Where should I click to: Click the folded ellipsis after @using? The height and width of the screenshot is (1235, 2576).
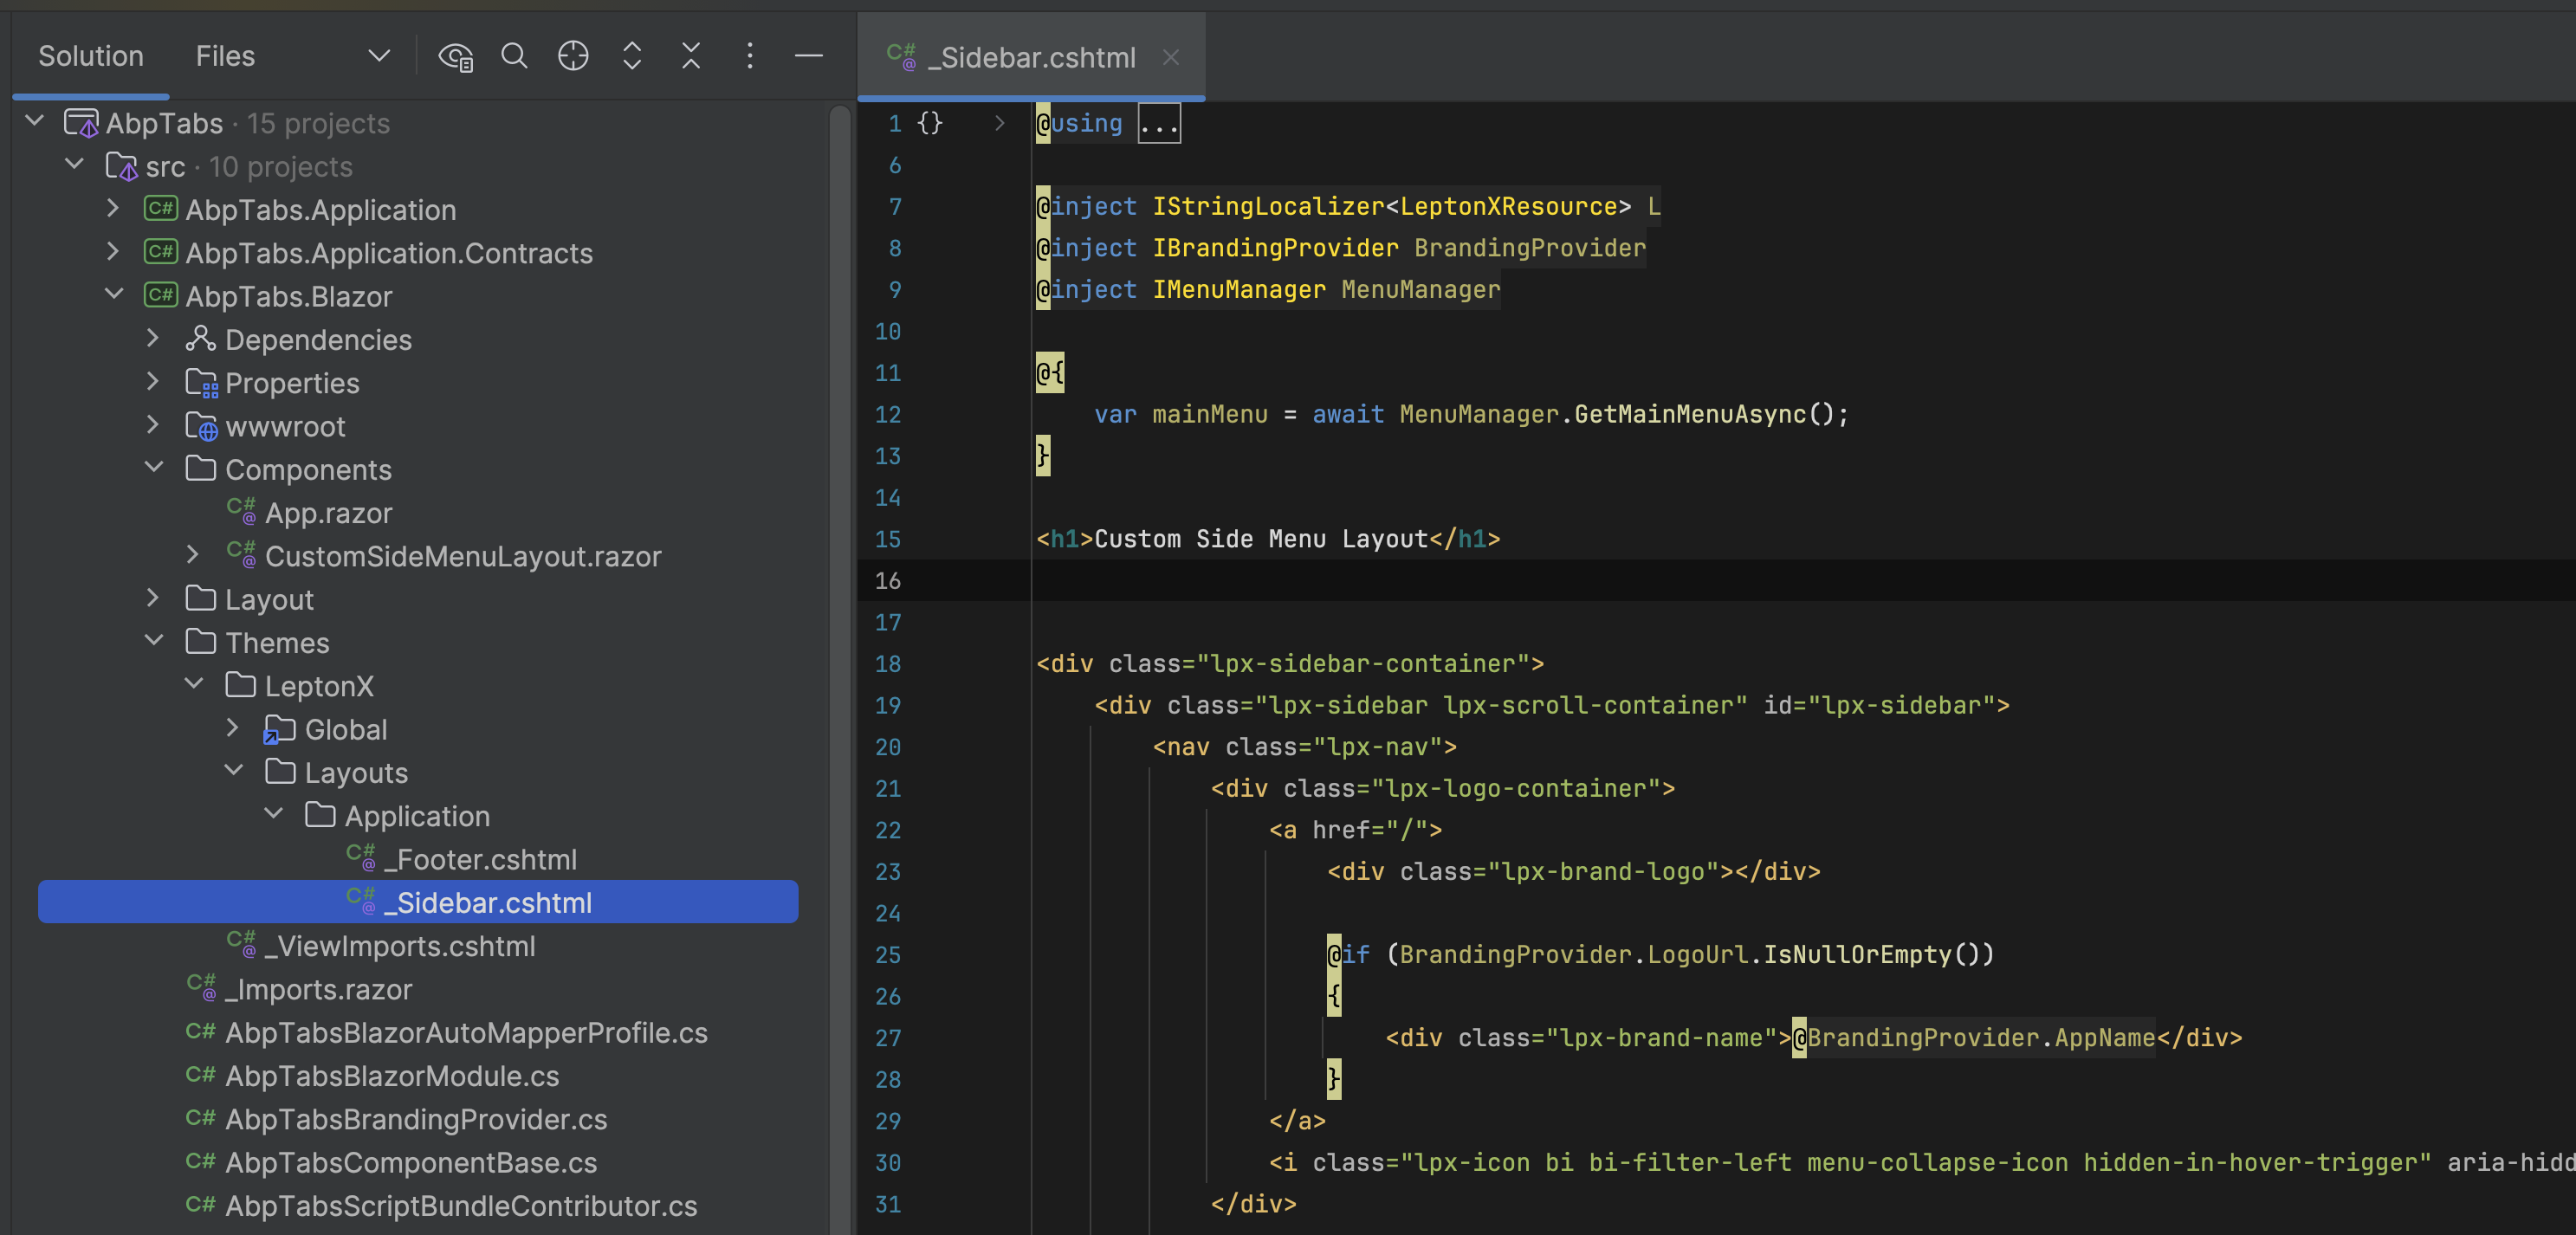[1158, 124]
